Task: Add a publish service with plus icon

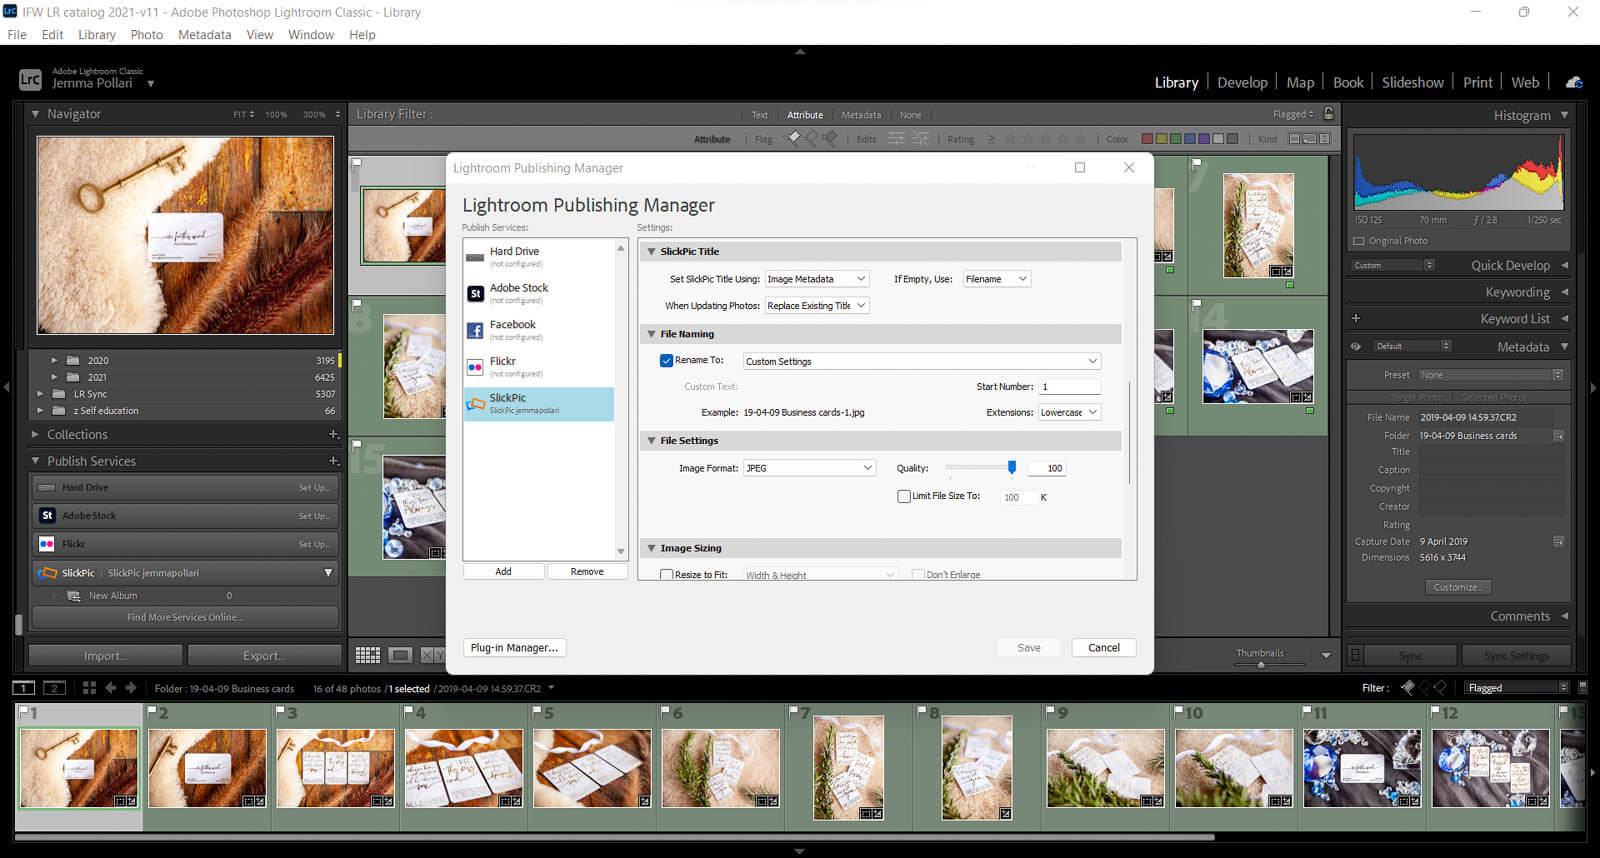Action: [x=334, y=461]
